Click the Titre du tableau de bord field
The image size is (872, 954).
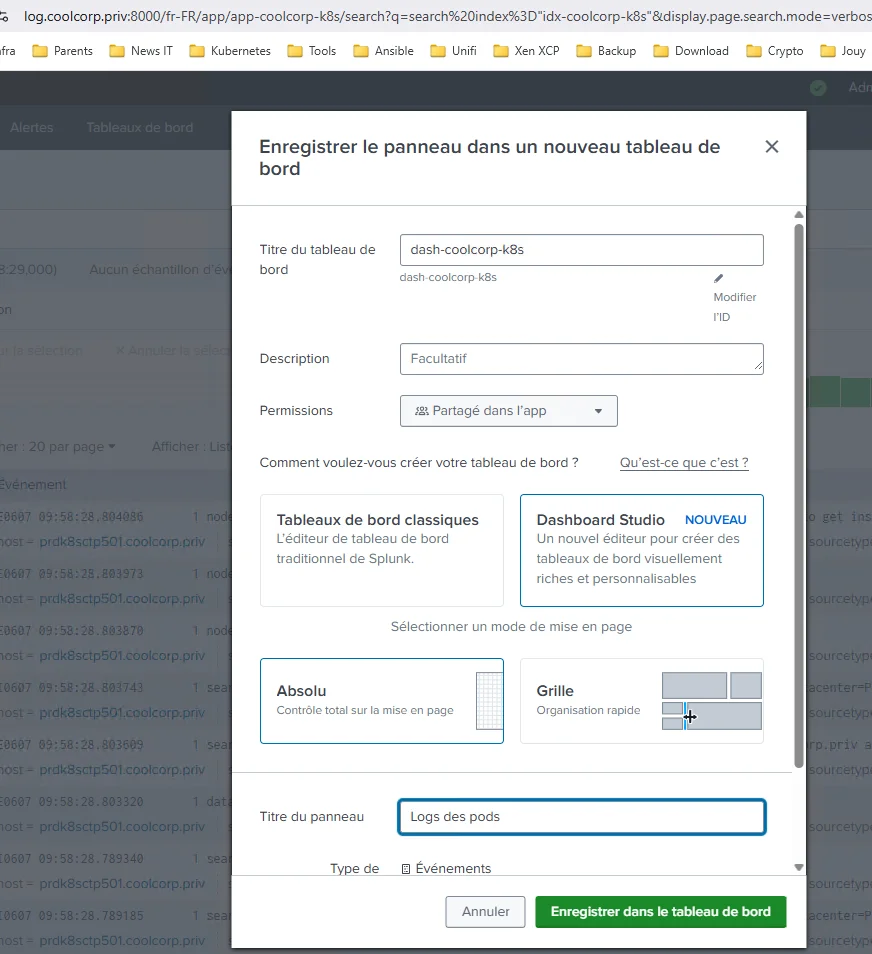pyautogui.click(x=582, y=249)
